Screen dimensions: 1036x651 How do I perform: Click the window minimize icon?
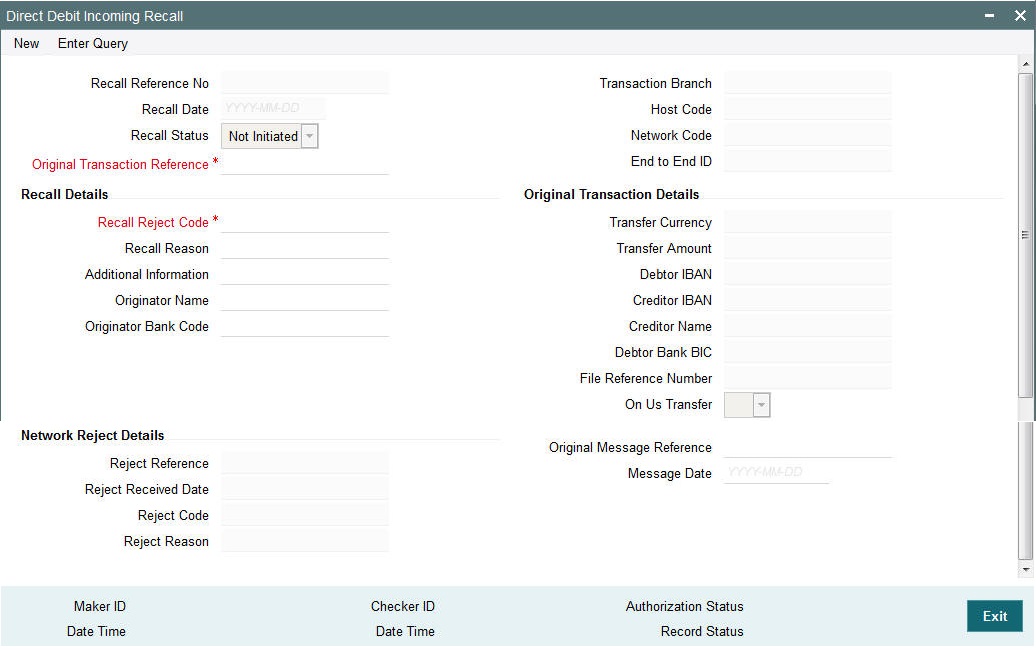[x=992, y=16]
